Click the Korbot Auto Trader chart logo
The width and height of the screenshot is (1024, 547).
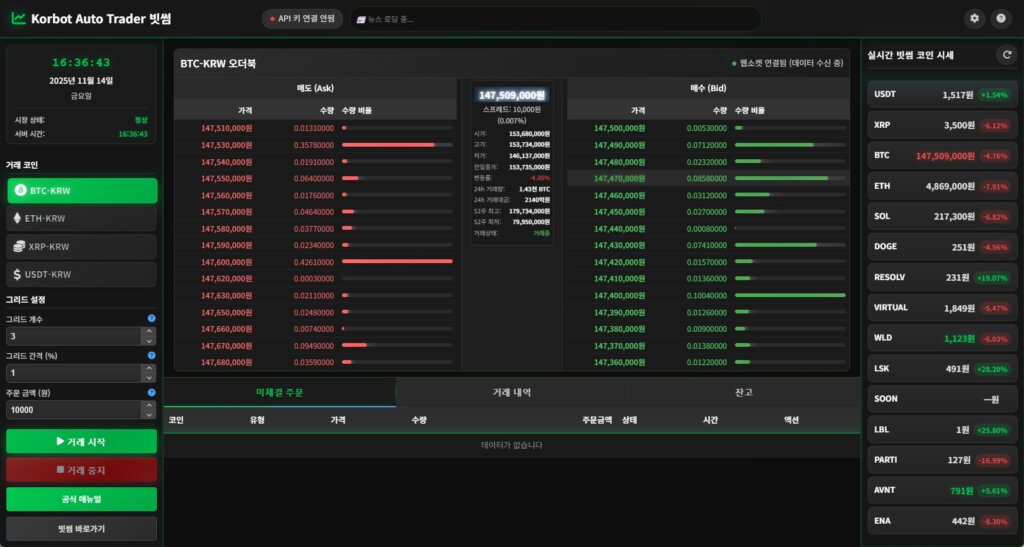[x=19, y=19]
